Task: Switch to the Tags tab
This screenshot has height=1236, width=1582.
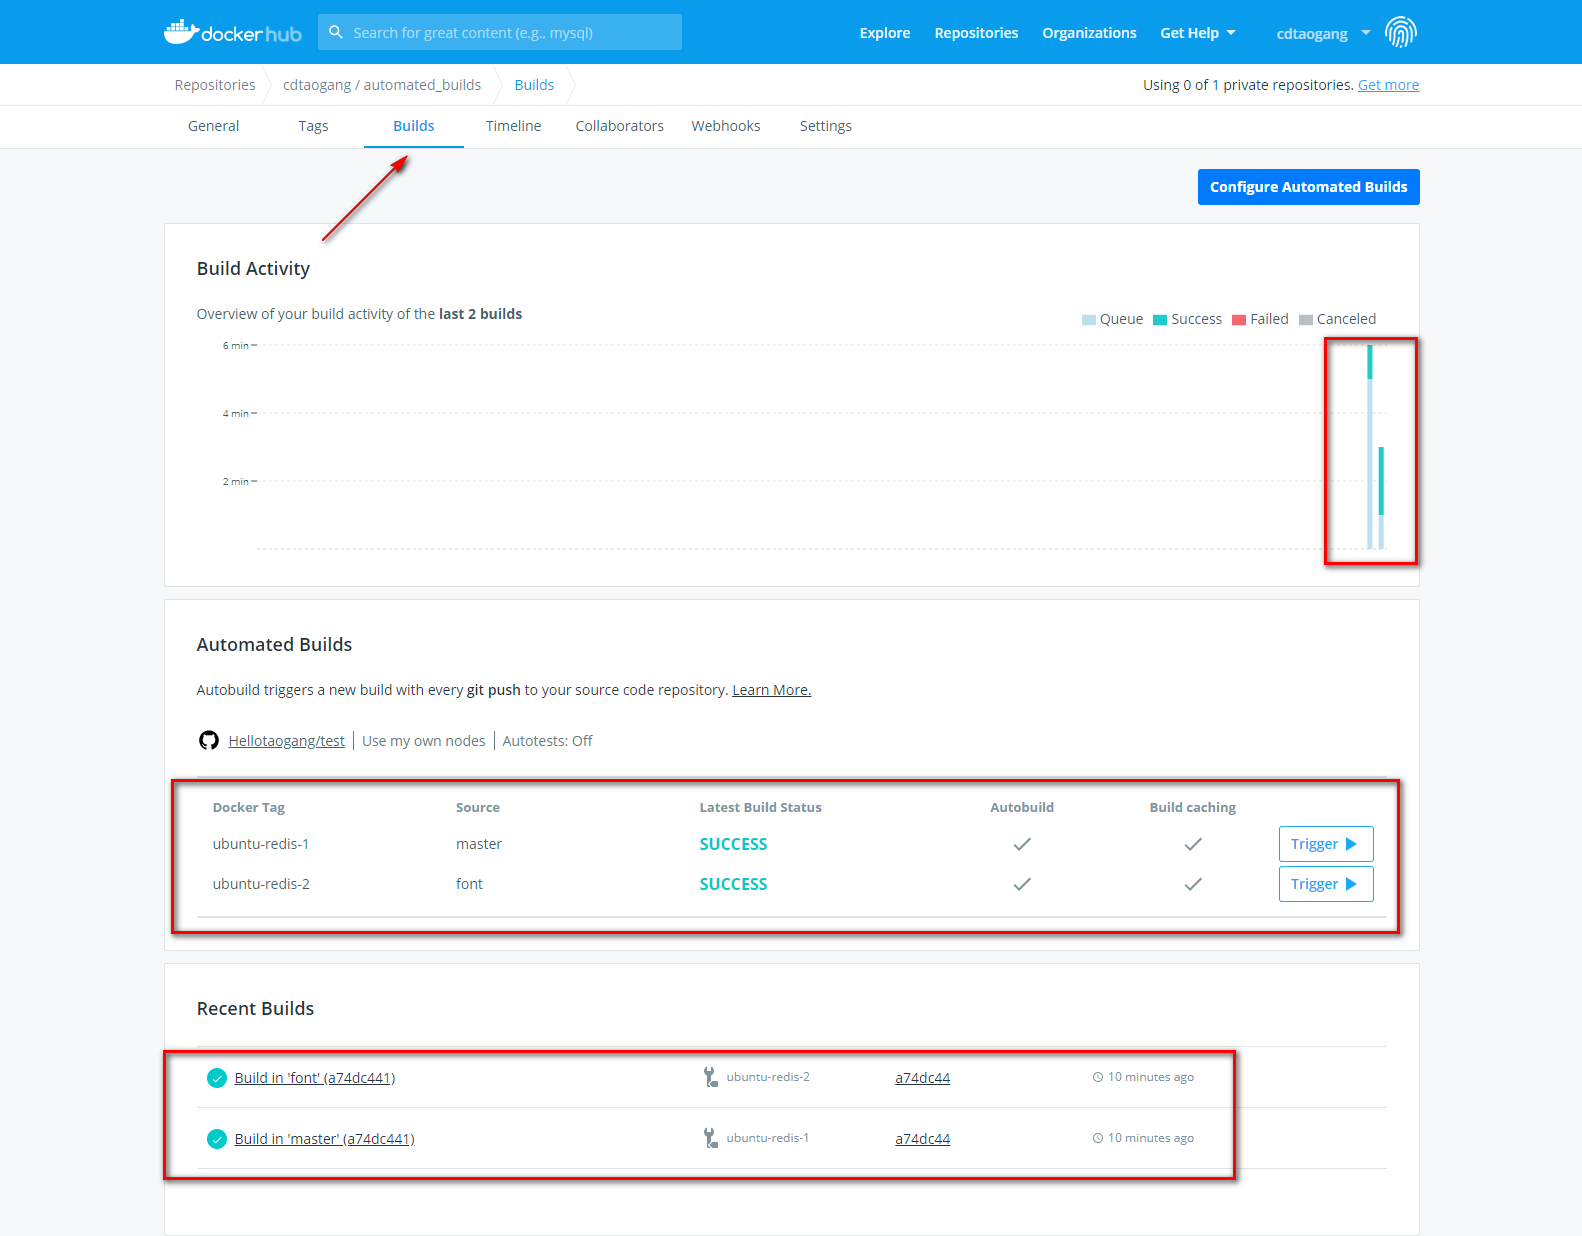Action: (313, 126)
